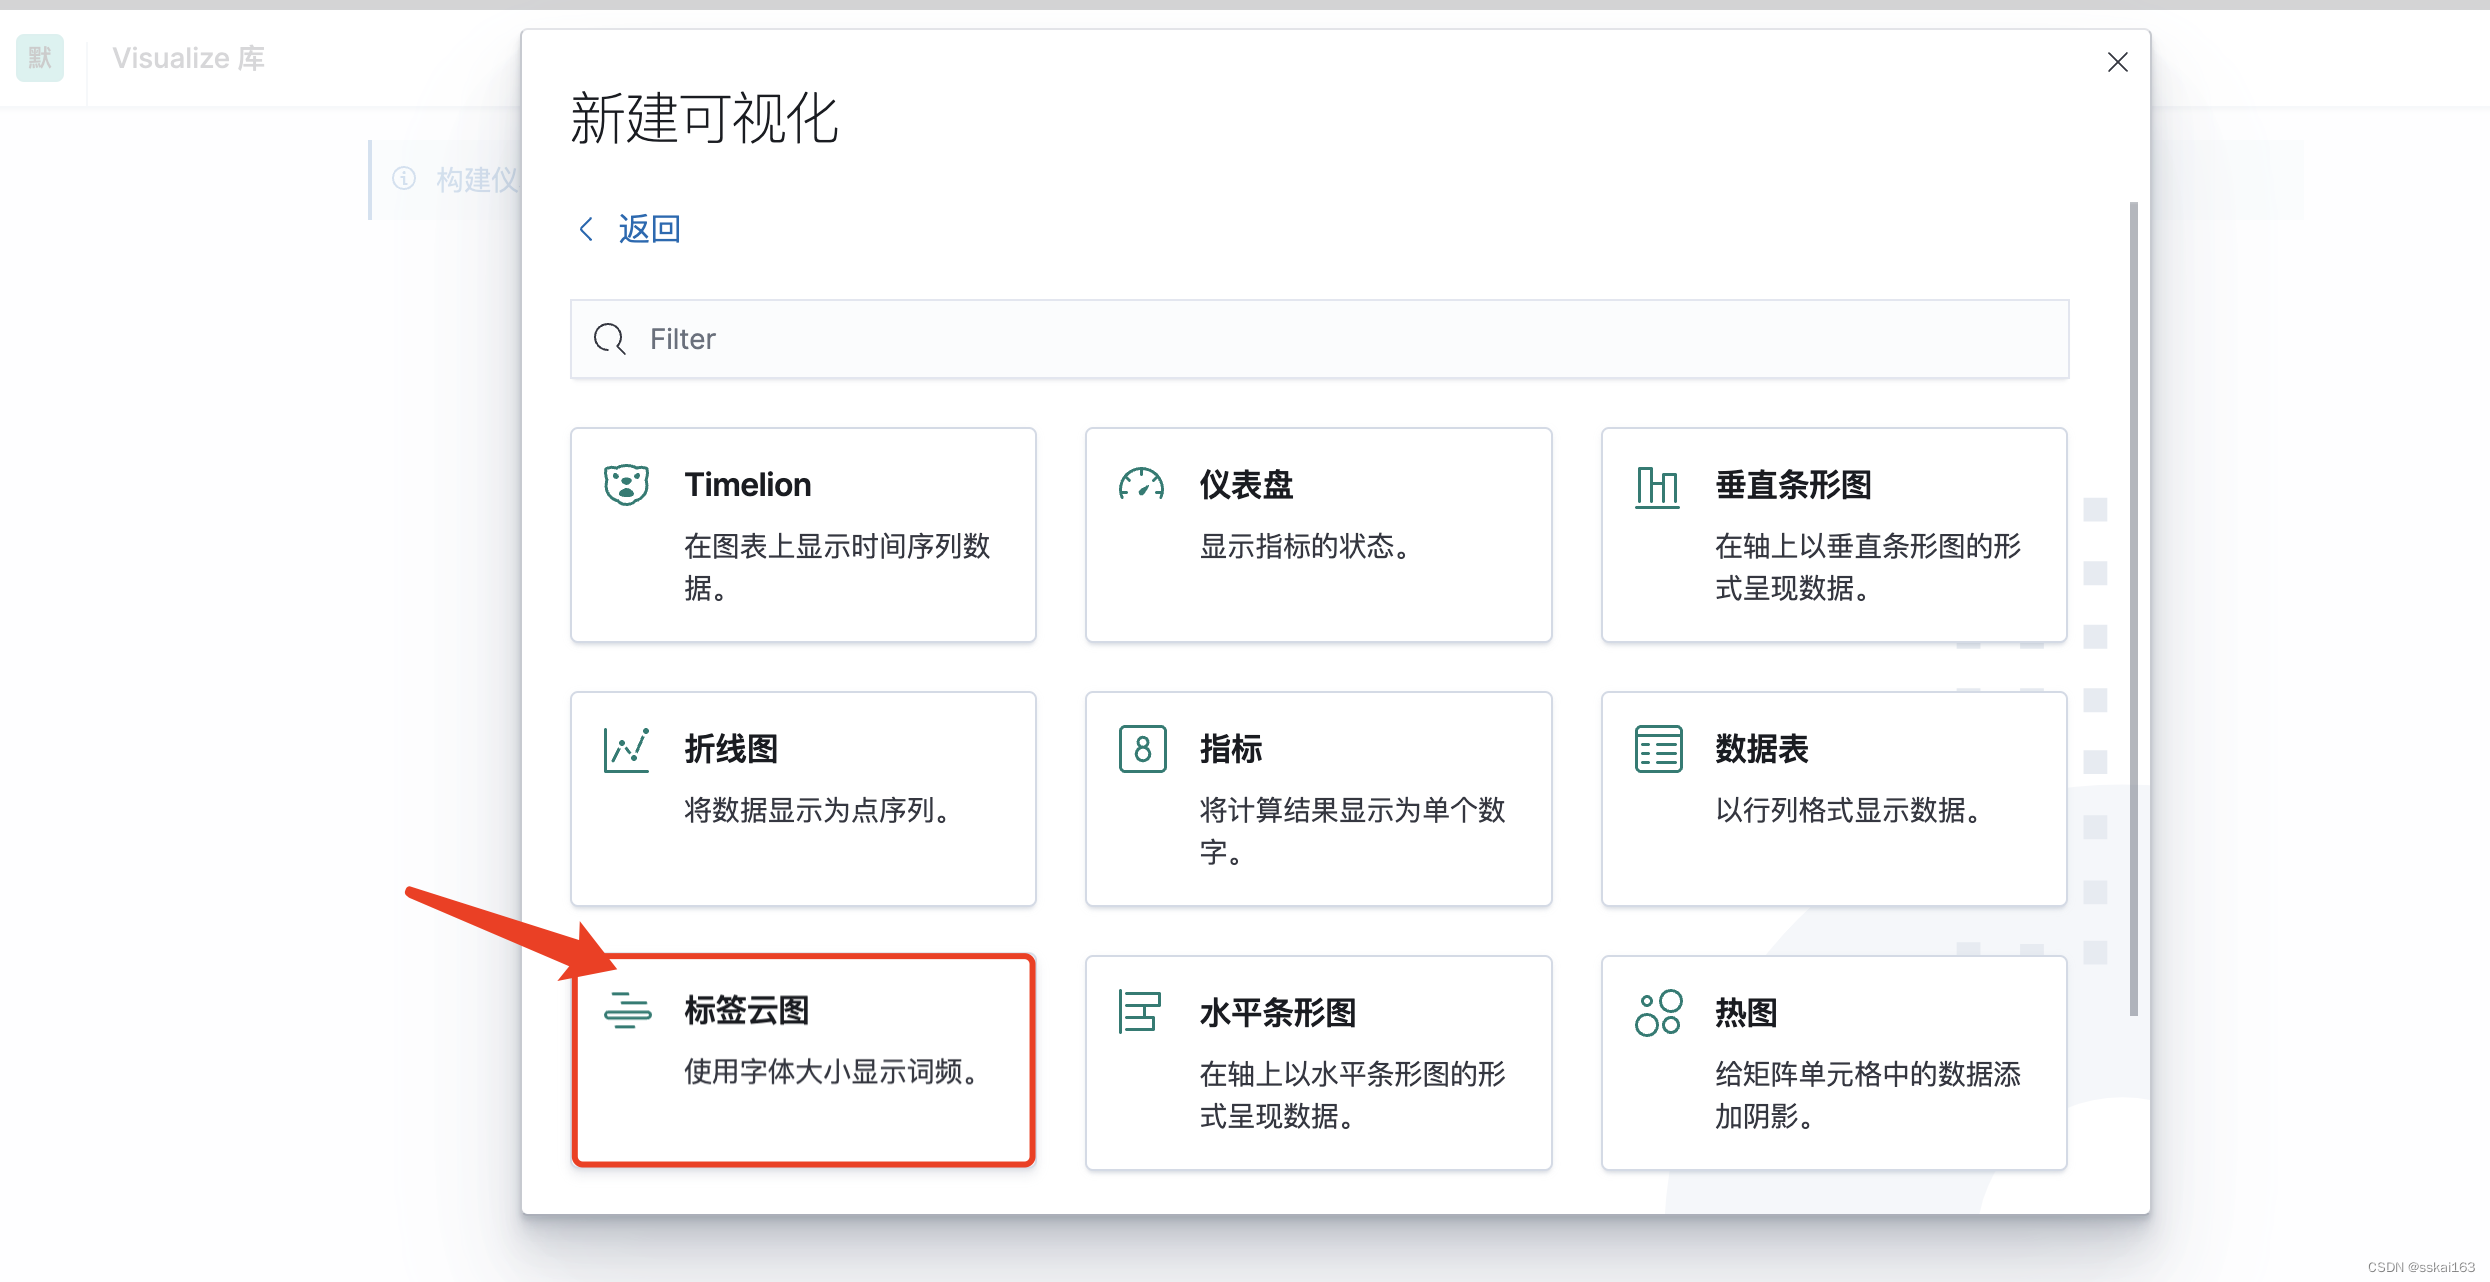The width and height of the screenshot is (2490, 1282).
Task: Choose the 热图 visualization card
Action: (1833, 1063)
